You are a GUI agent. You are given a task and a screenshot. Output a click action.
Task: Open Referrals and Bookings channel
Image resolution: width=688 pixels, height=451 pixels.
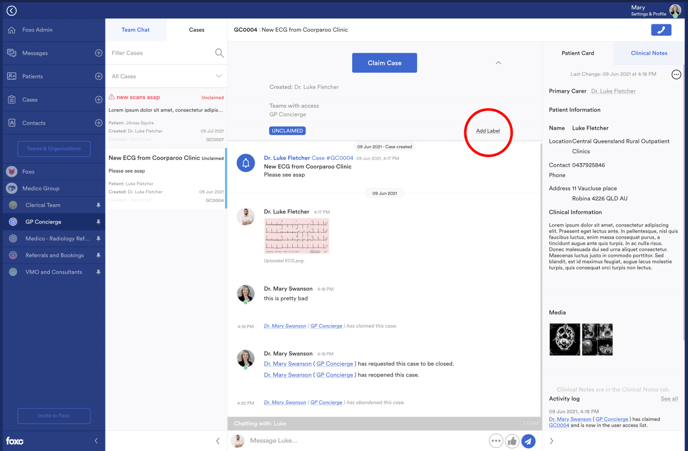[x=53, y=255]
